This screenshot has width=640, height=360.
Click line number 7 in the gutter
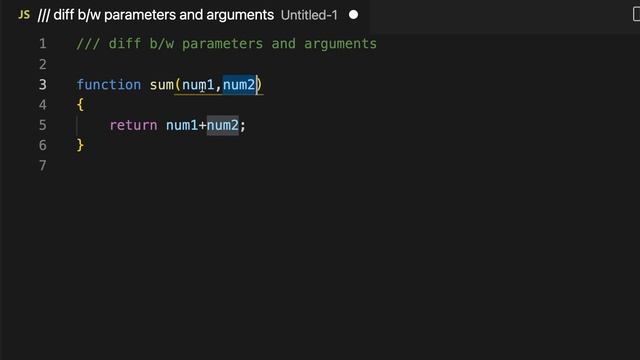pos(42,166)
